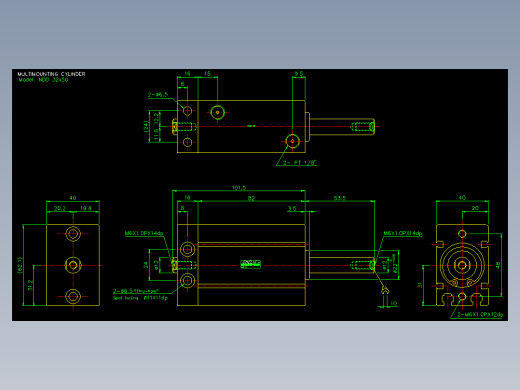Click the '82' body length dimension

click(x=251, y=198)
